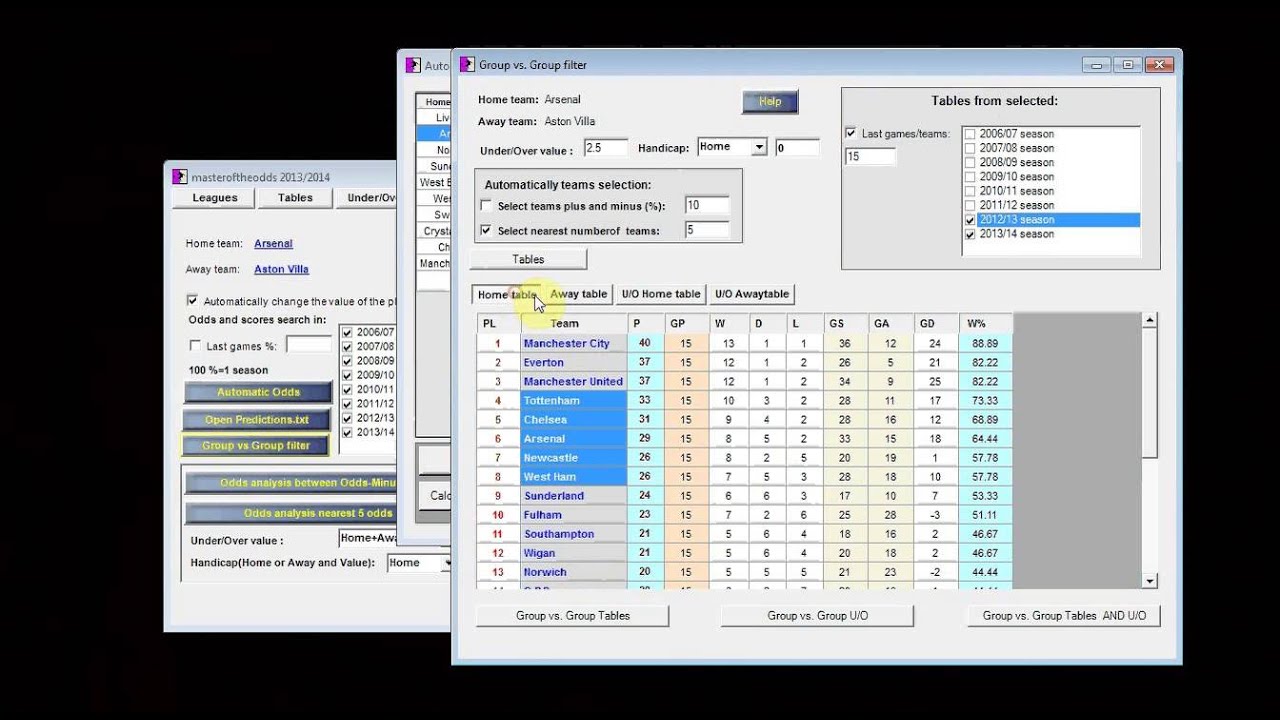
Task: Click Group vs Group filter button
Action: [257, 445]
